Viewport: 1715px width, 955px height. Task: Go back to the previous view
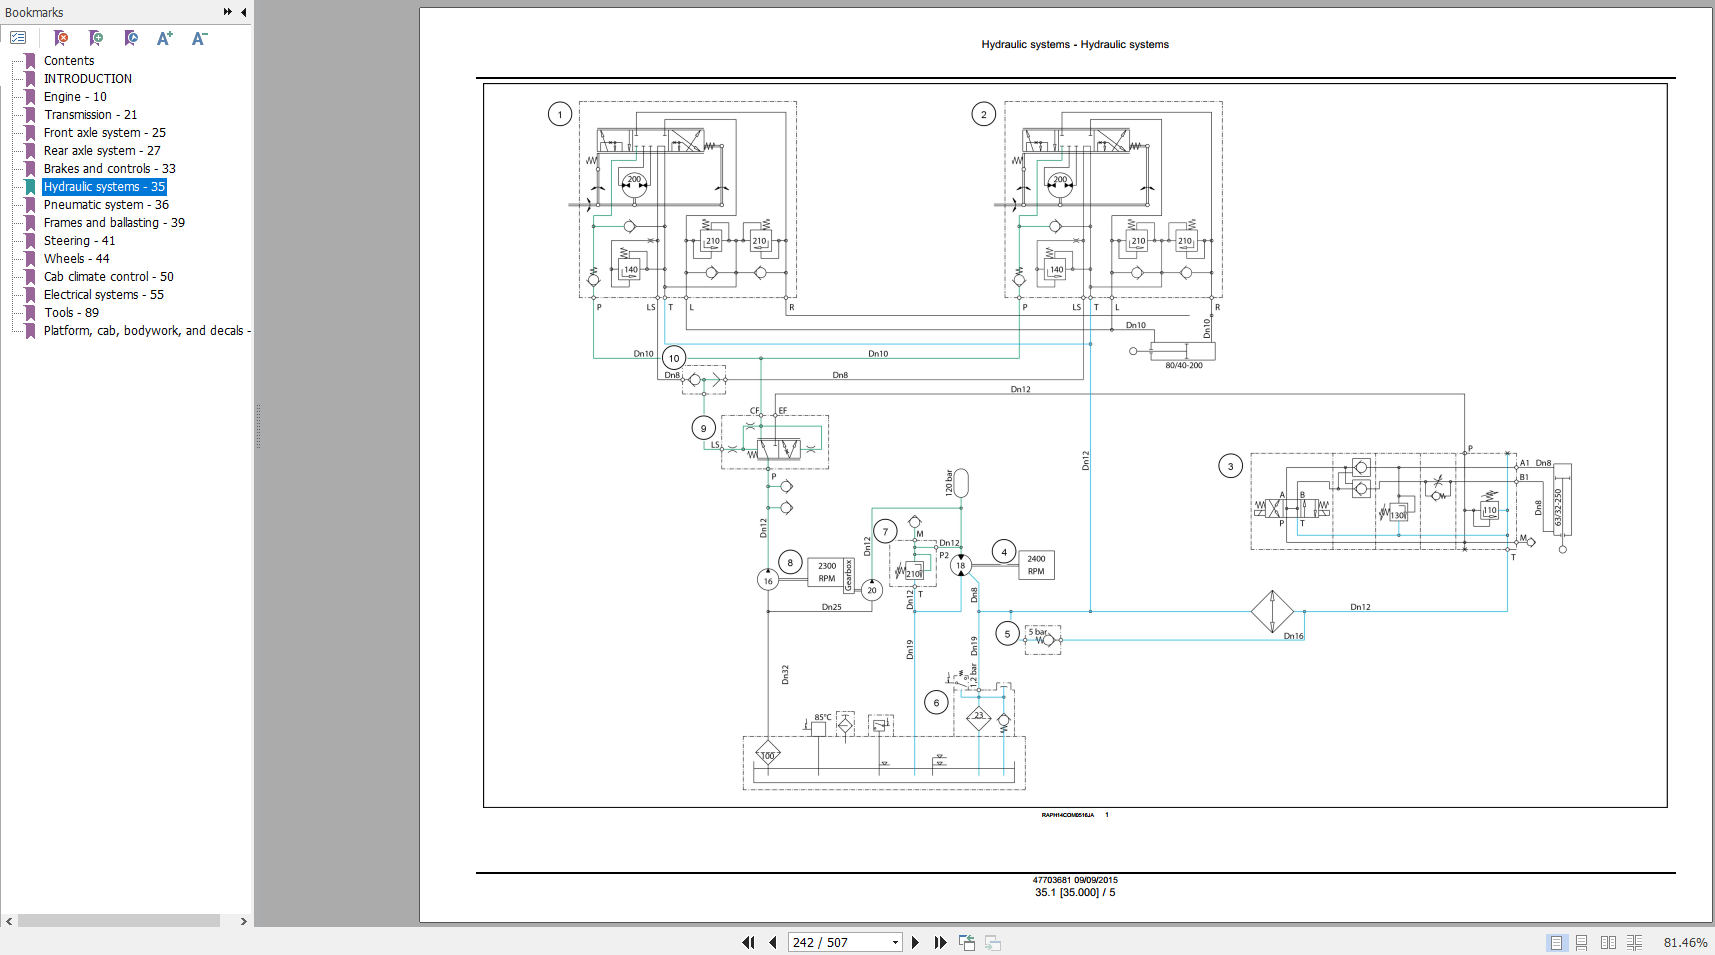click(967, 942)
